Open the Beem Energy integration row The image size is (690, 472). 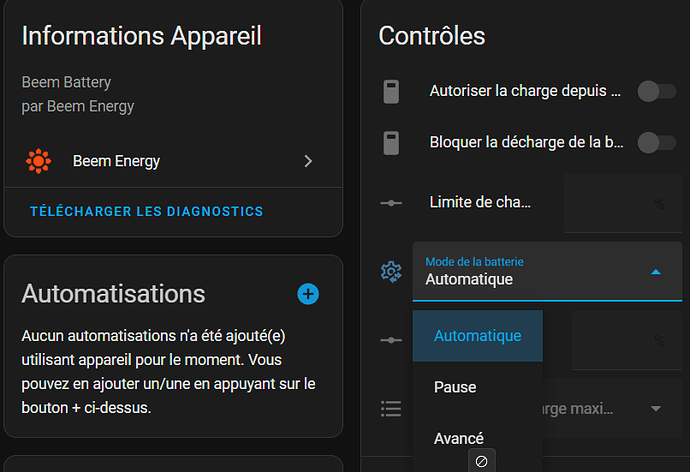[x=173, y=161]
